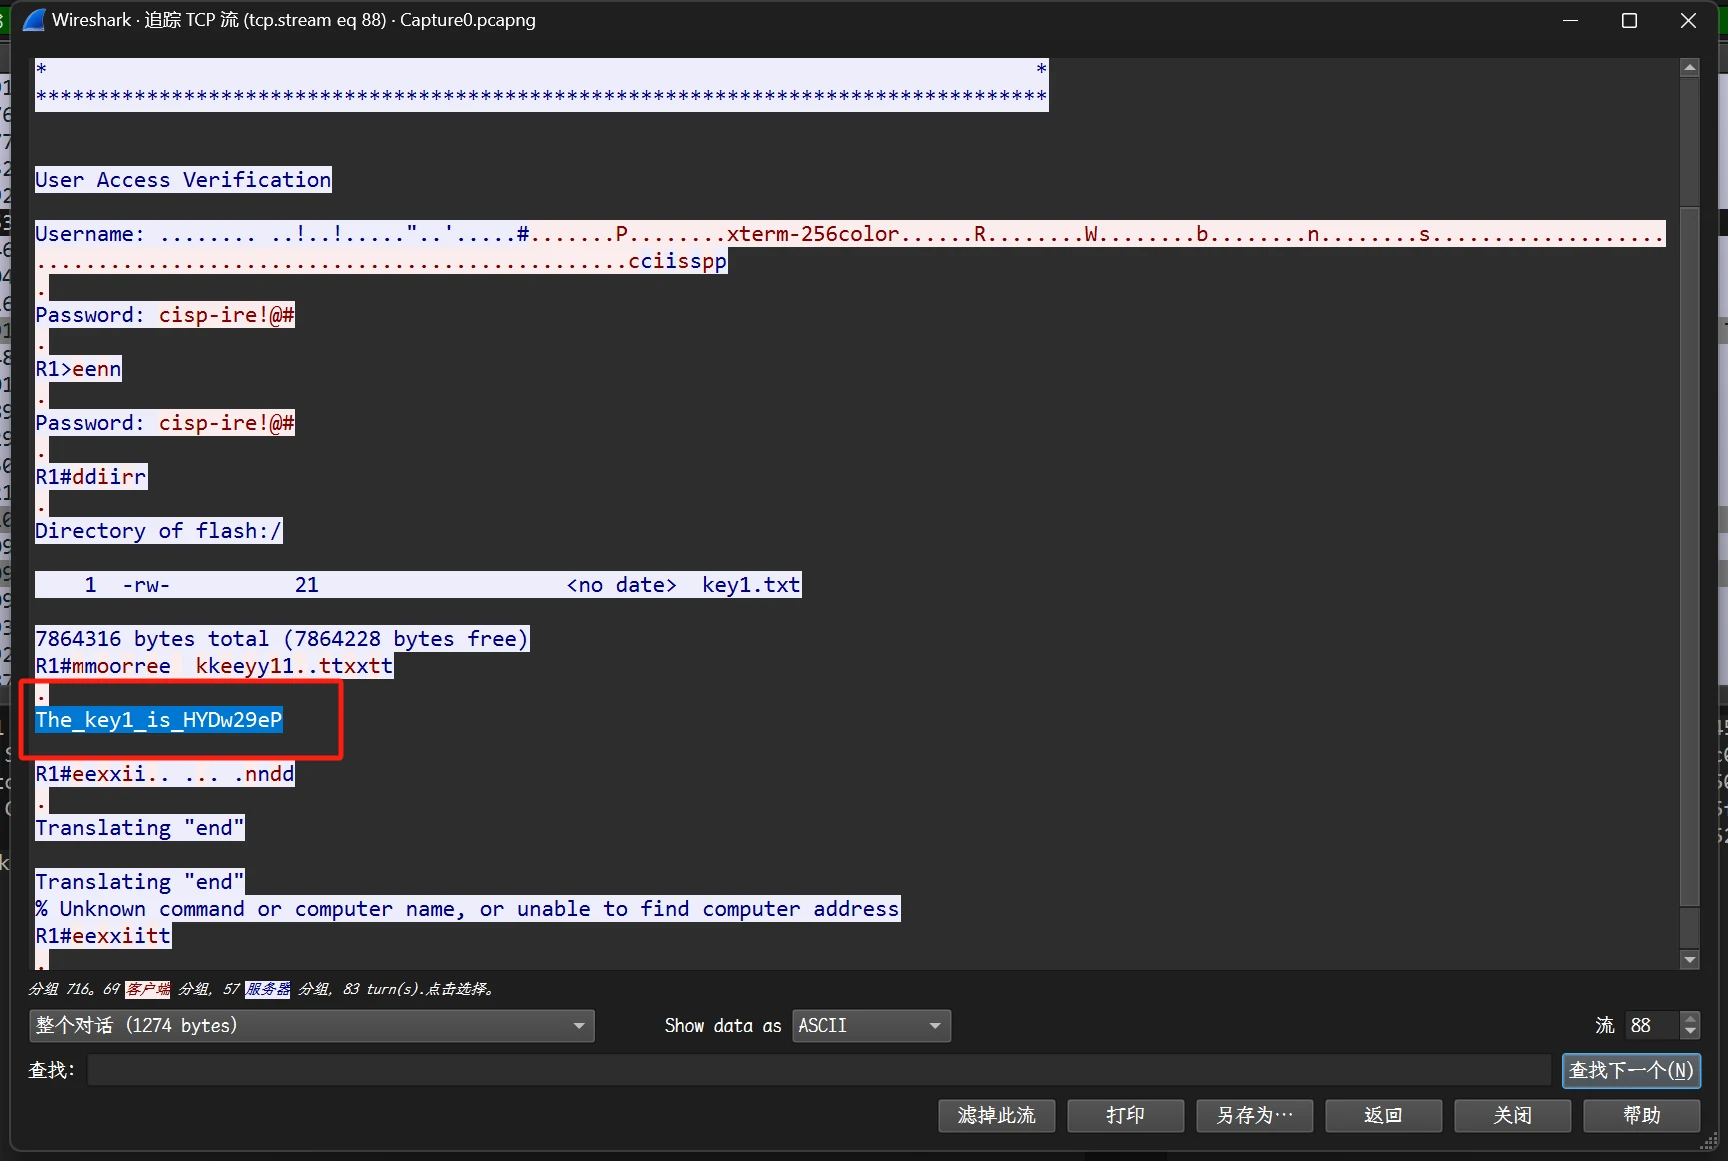This screenshot has height=1161, width=1728.
Task: Open the 整个对话 (1274 bytes) dropdown
Action: (312, 1026)
